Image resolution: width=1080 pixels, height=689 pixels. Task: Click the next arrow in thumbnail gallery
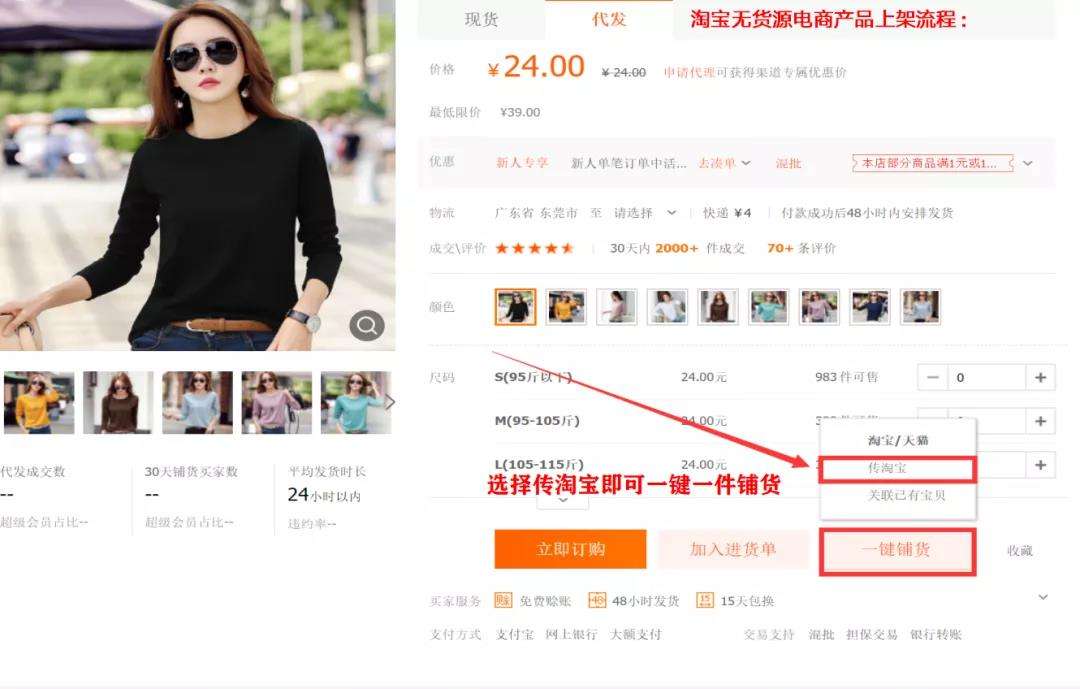[390, 402]
